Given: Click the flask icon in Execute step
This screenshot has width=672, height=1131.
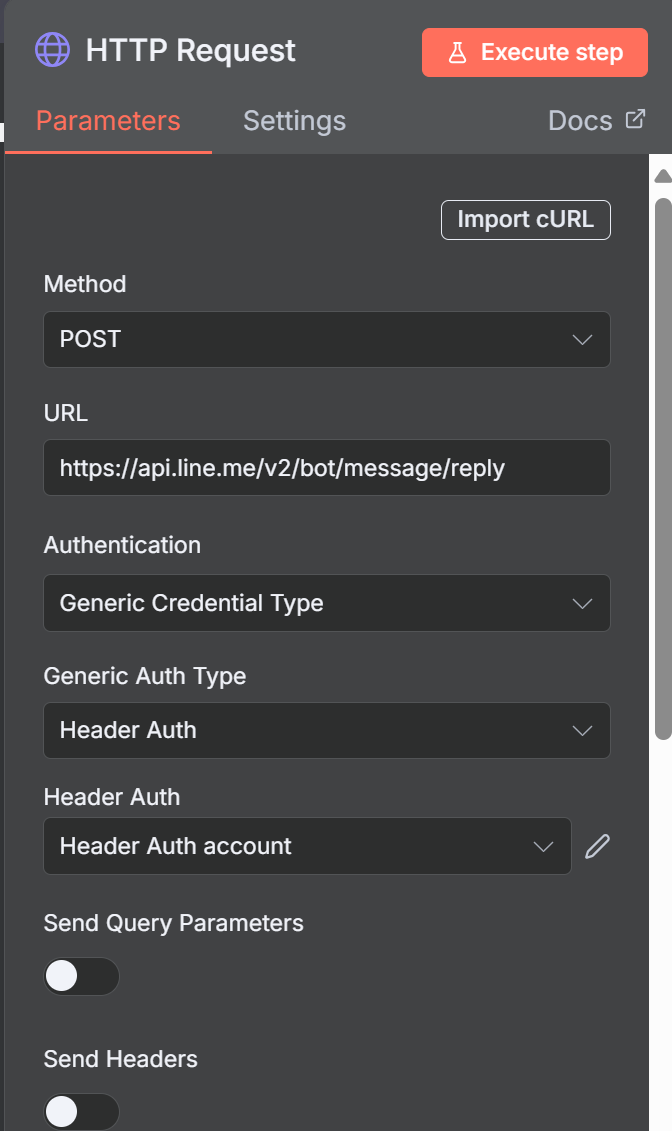Looking at the screenshot, I should 457,53.
